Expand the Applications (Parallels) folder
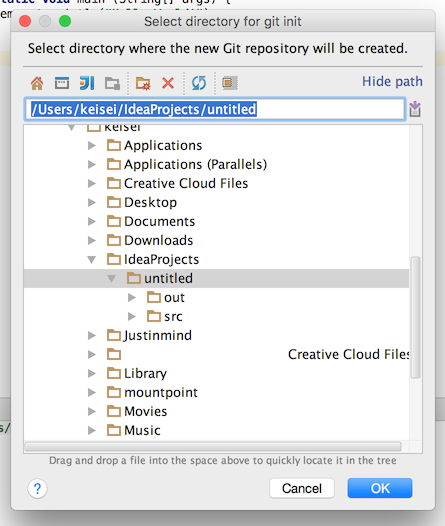This screenshot has width=445, height=526. [92, 164]
